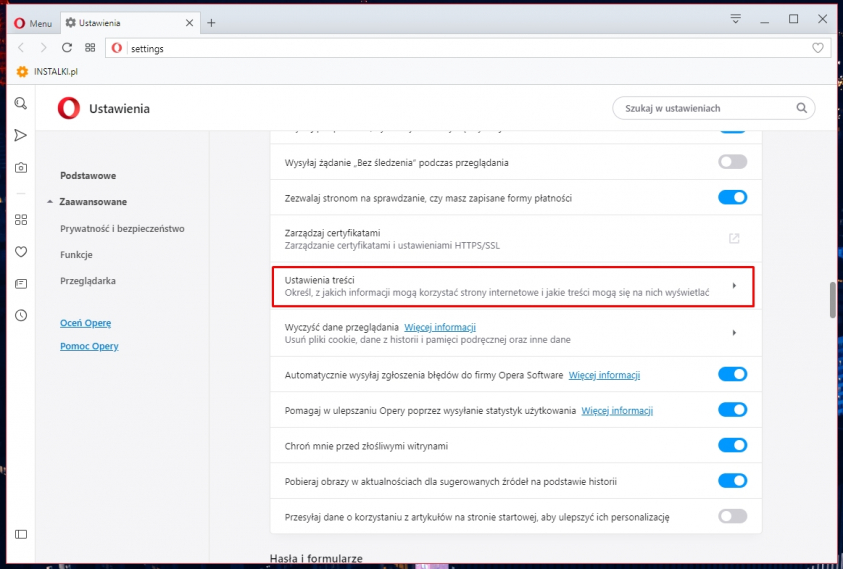The height and width of the screenshot is (569, 843).
Task: Click the "Szukaj w ustawieniach" search field
Action: (705, 108)
